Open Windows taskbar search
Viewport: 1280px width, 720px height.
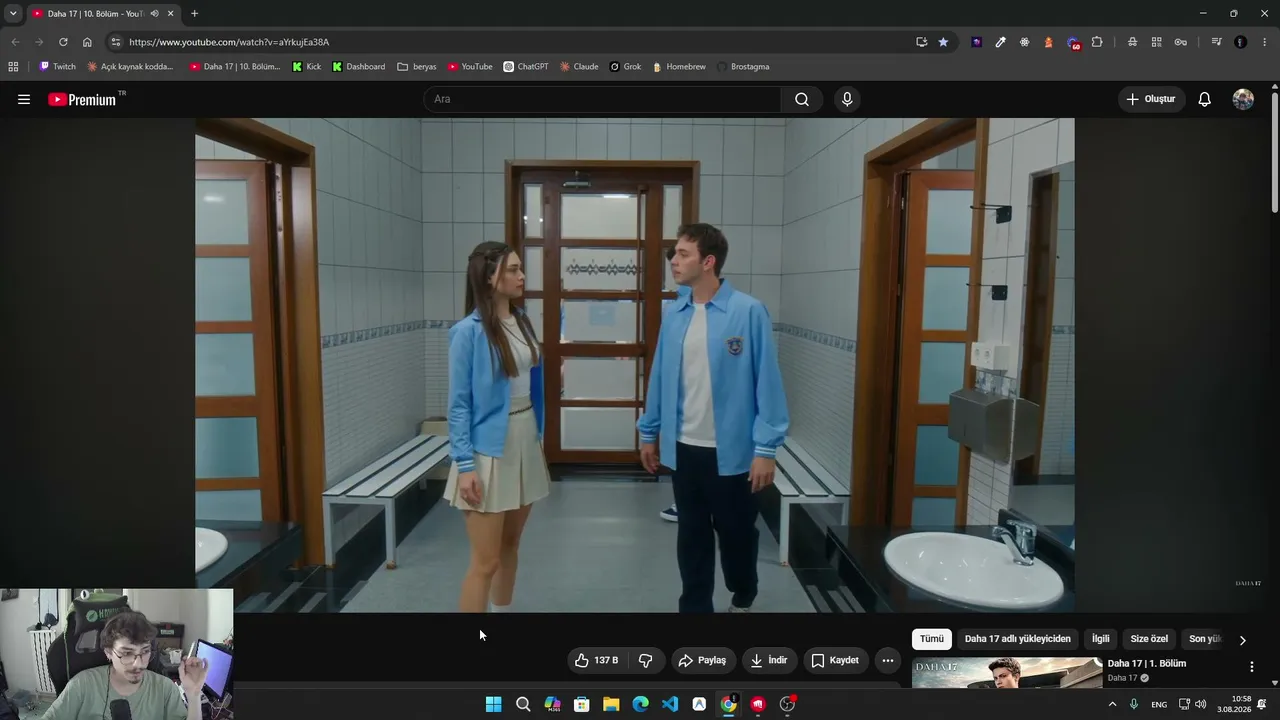[523, 704]
